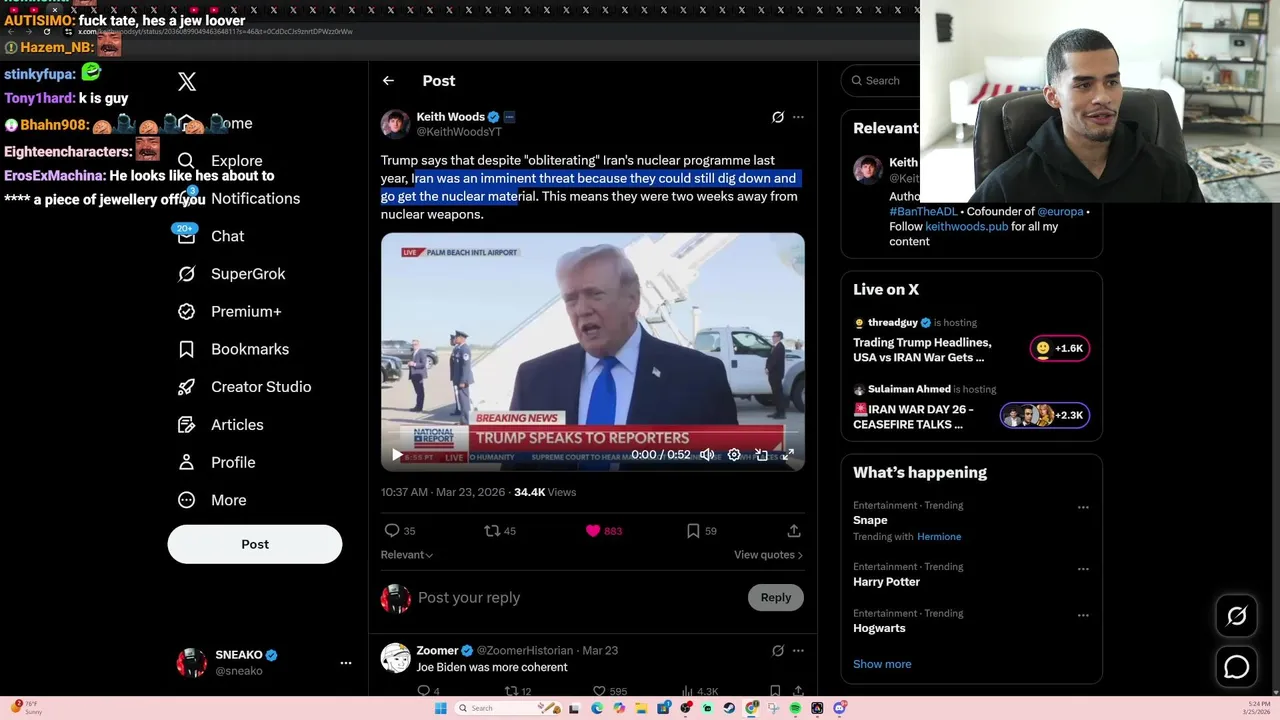Click the Profile person icon
Screen dimensions: 1280x720
click(186, 462)
